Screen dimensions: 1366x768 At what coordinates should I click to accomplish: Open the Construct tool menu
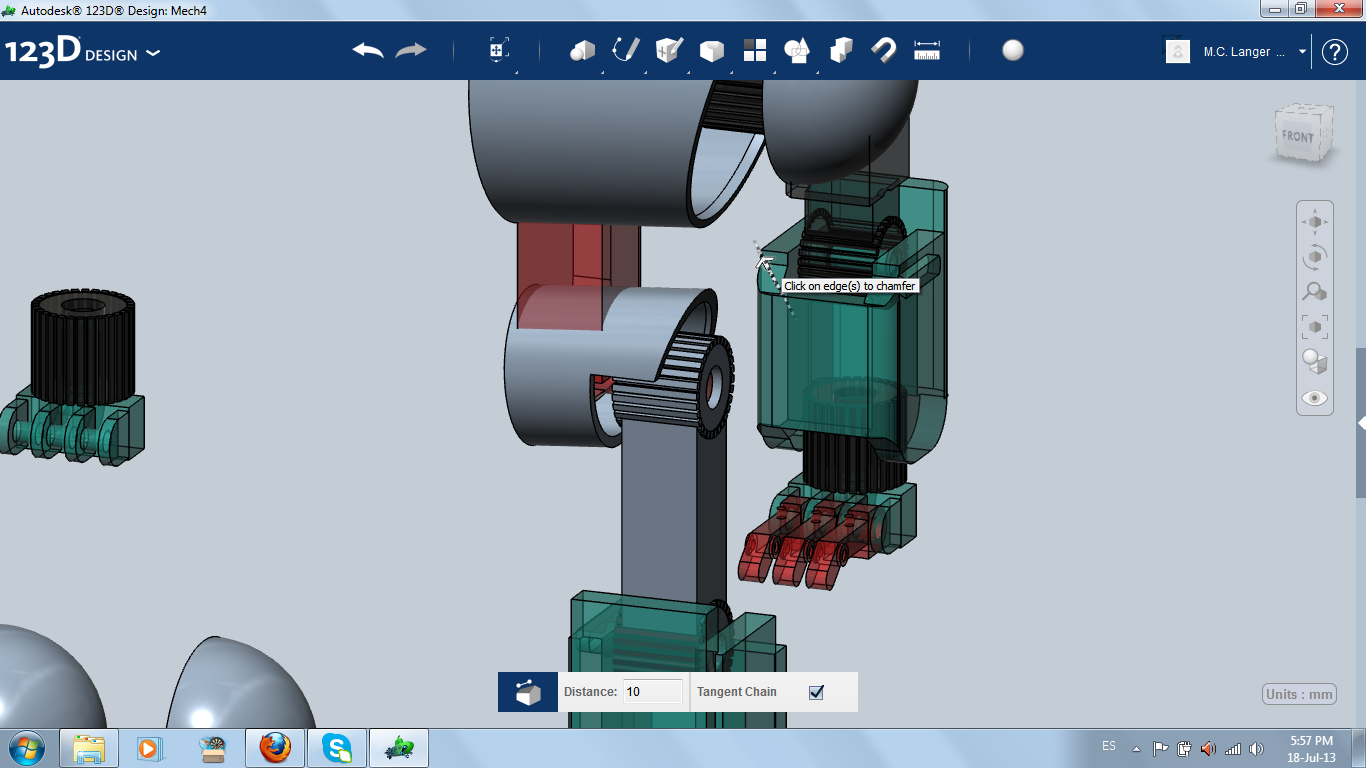(669, 50)
